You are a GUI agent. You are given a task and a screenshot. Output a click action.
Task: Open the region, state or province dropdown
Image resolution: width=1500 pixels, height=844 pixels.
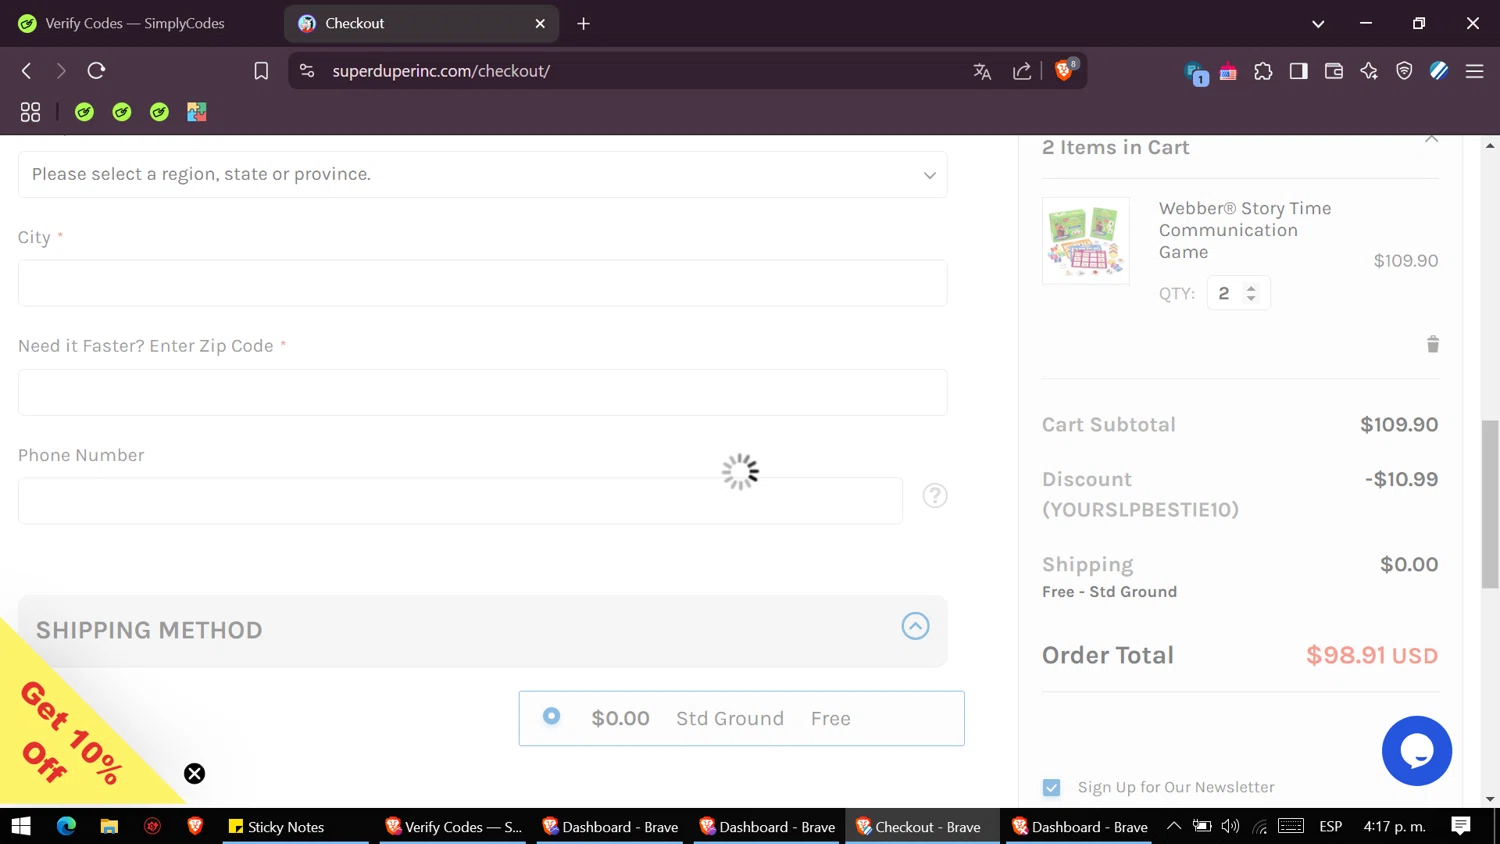pyautogui.click(x=482, y=174)
